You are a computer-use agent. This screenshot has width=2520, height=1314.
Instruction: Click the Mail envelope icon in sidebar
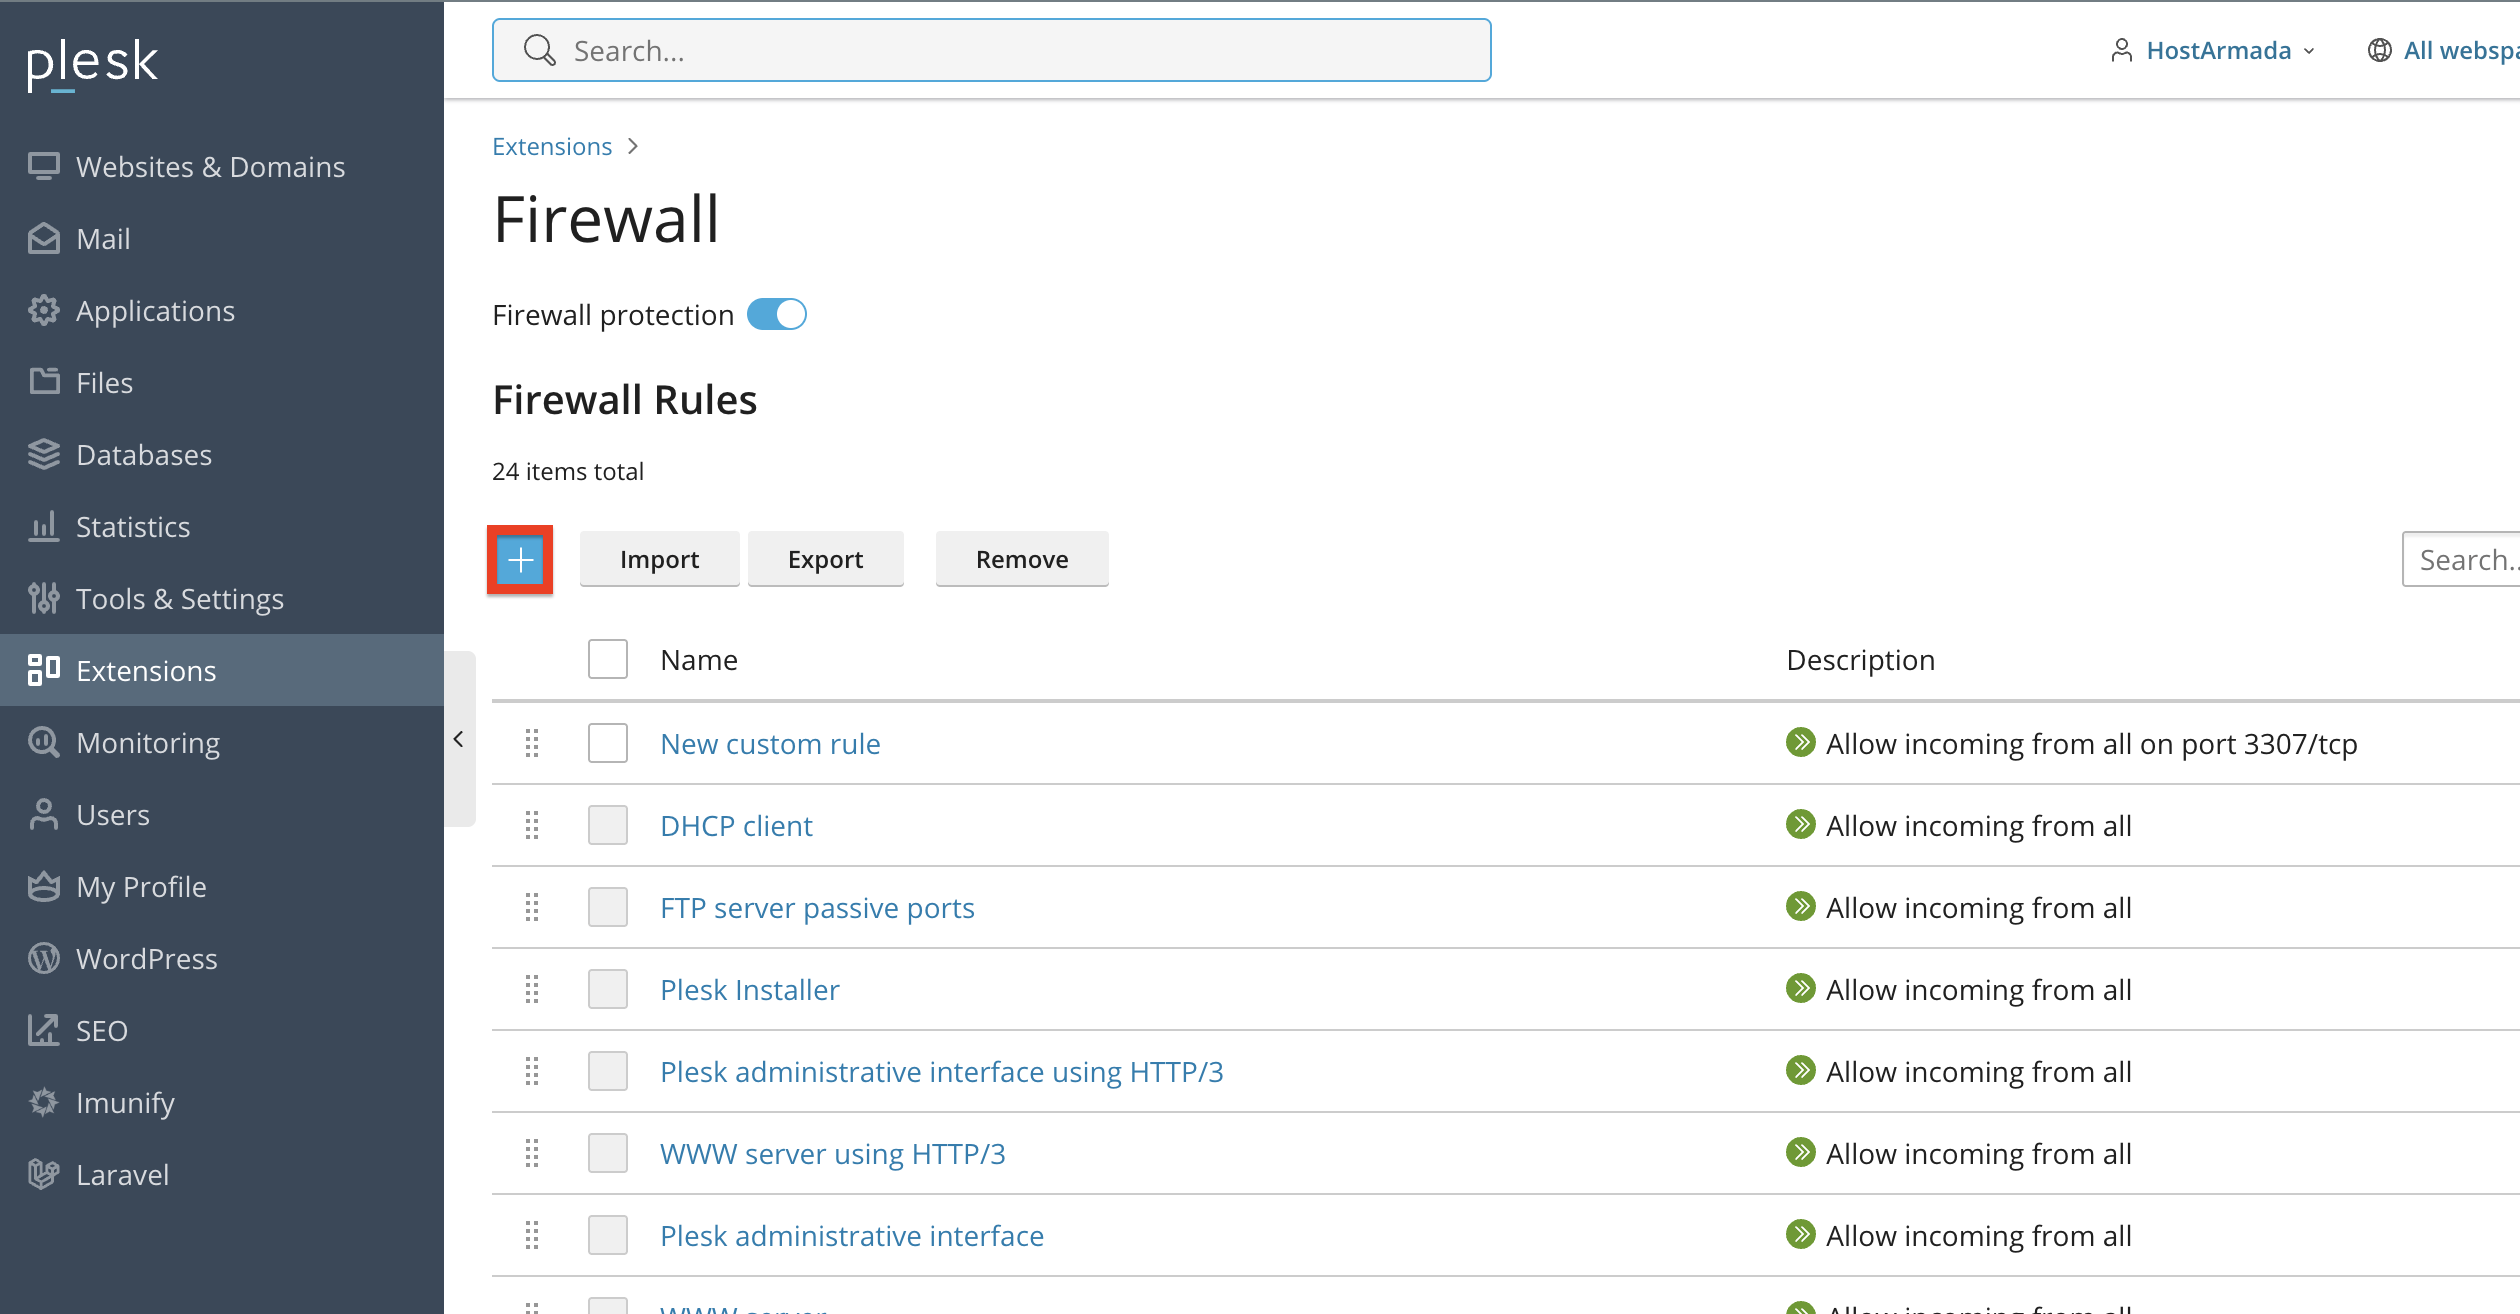tap(43, 238)
